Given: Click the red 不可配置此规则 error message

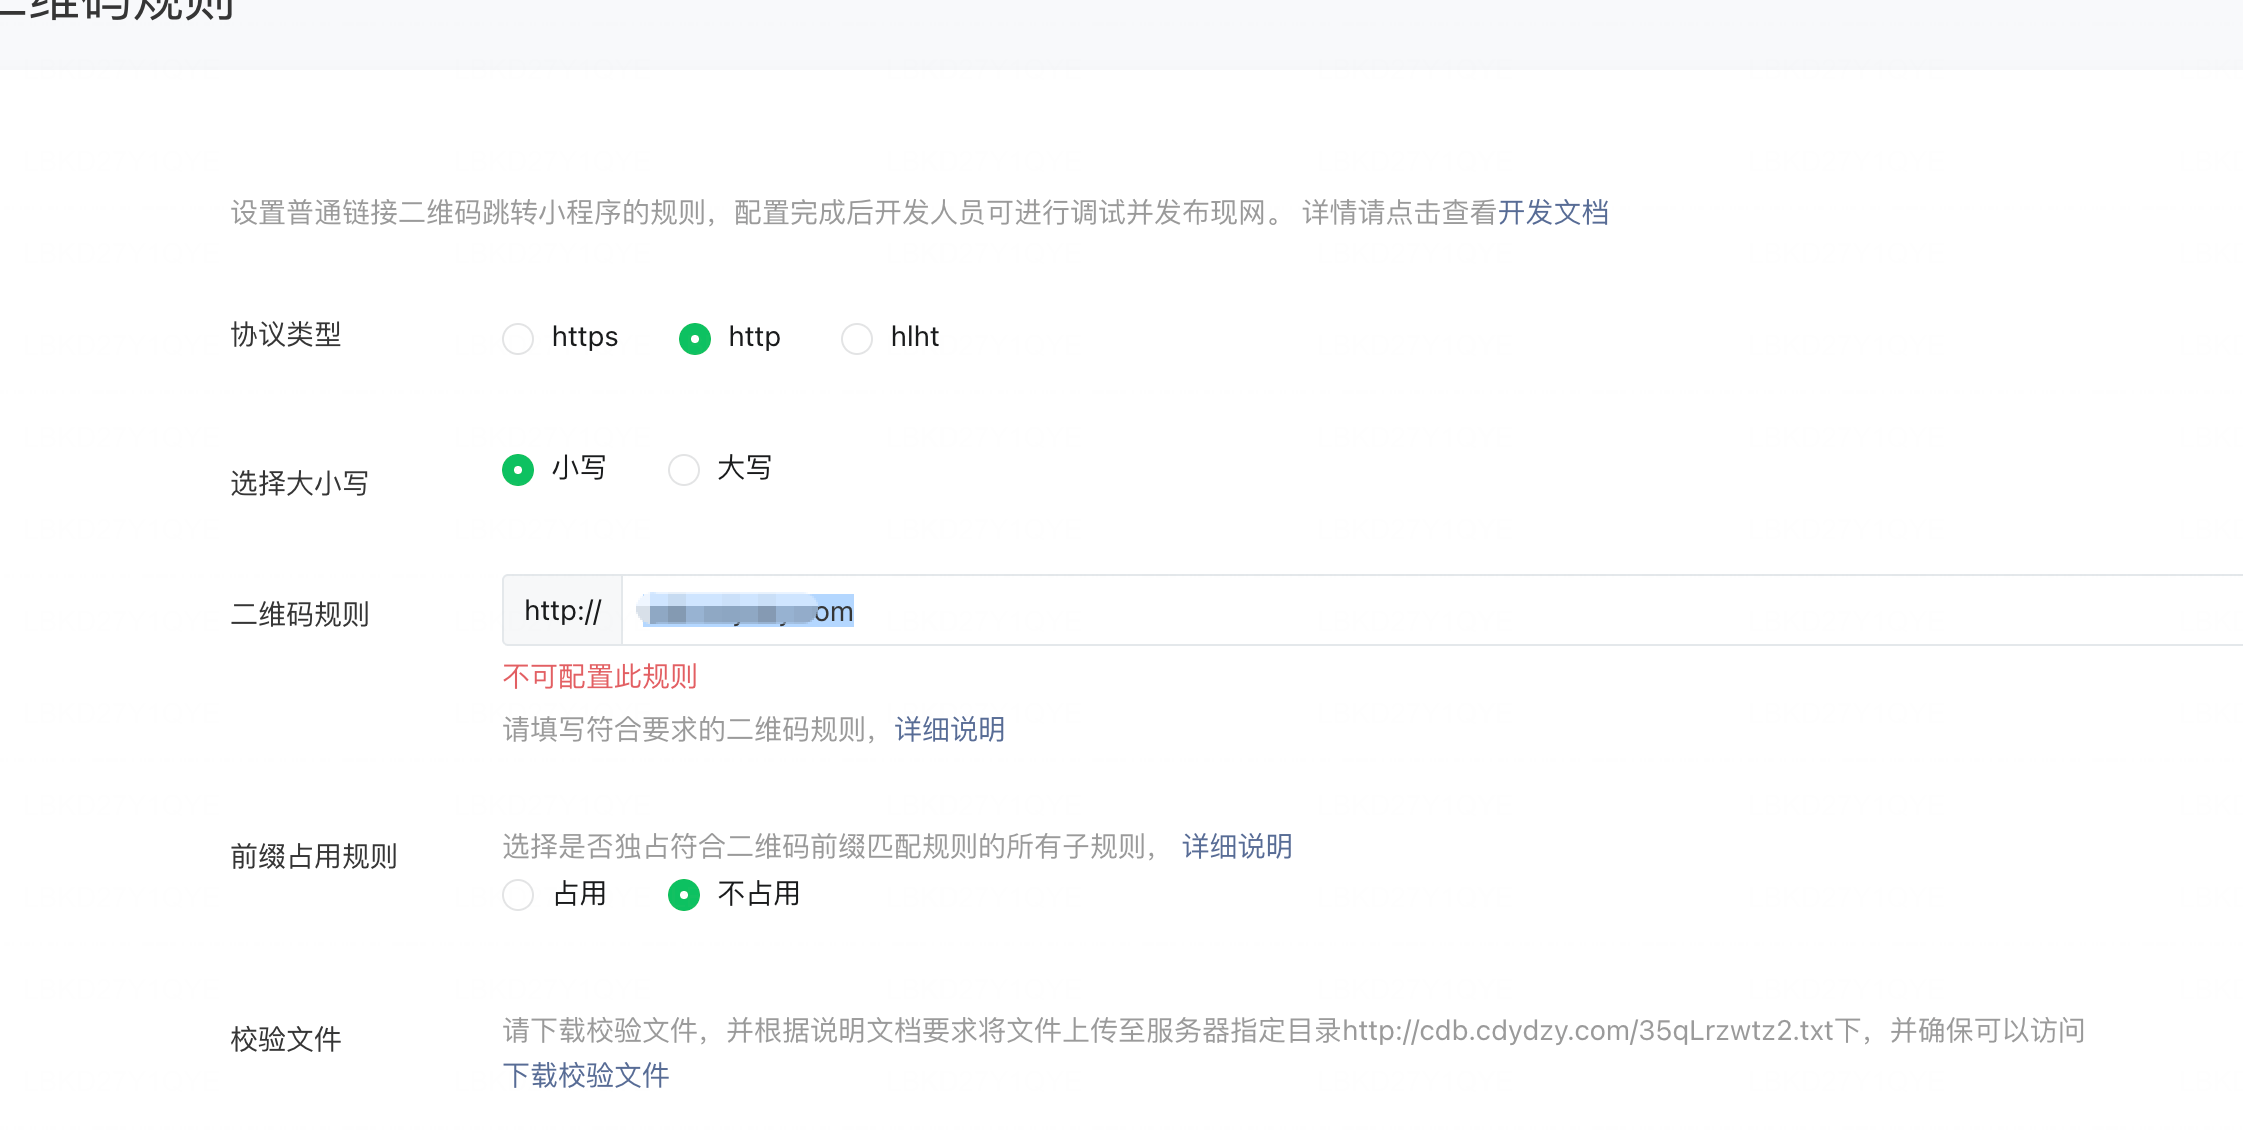Looking at the screenshot, I should pos(600,677).
